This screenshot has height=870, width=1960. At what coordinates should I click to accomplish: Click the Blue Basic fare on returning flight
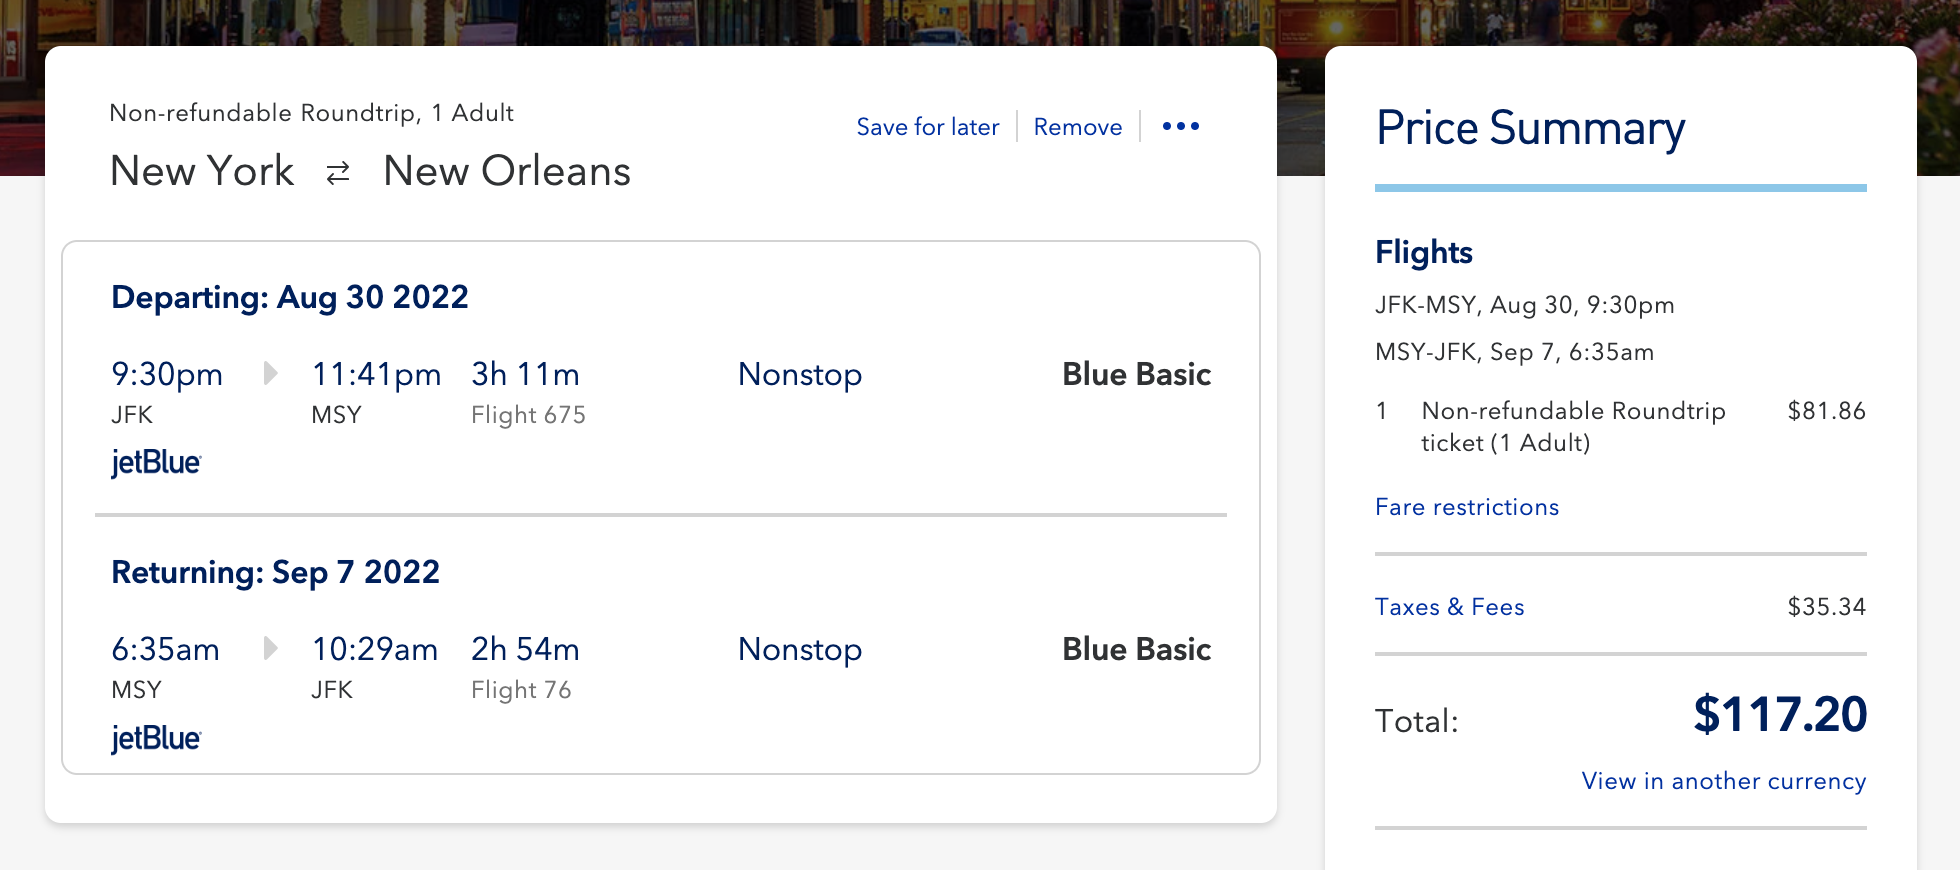click(1136, 649)
